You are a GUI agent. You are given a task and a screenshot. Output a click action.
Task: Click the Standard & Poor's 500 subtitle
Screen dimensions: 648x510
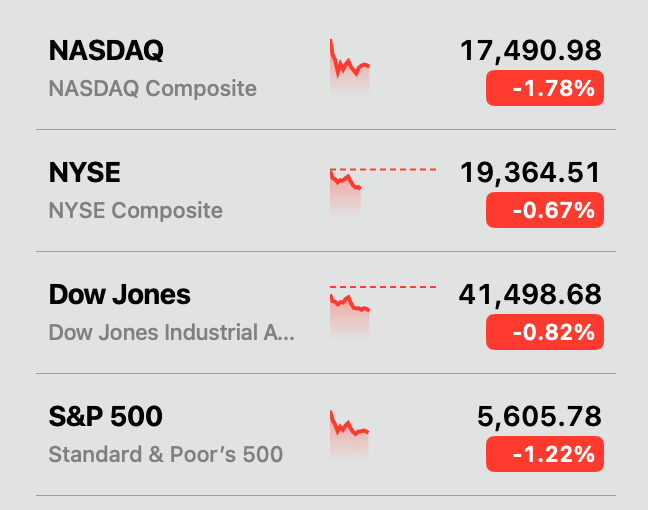click(165, 454)
